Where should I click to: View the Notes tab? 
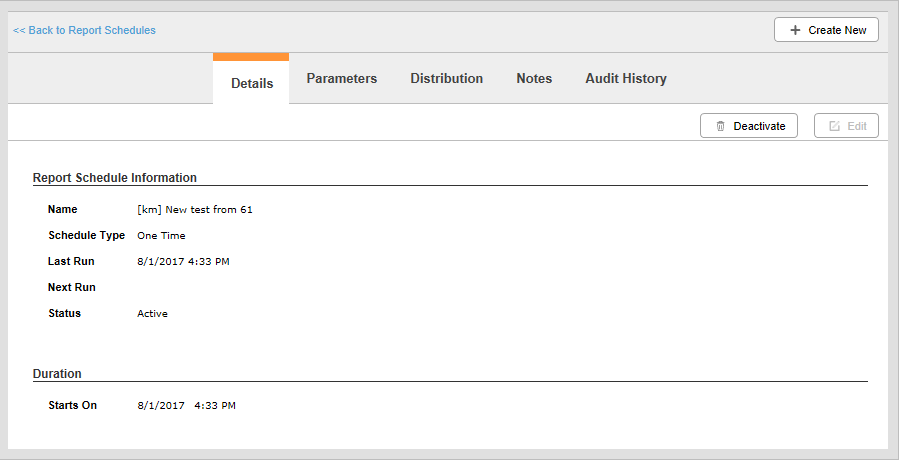tap(534, 79)
